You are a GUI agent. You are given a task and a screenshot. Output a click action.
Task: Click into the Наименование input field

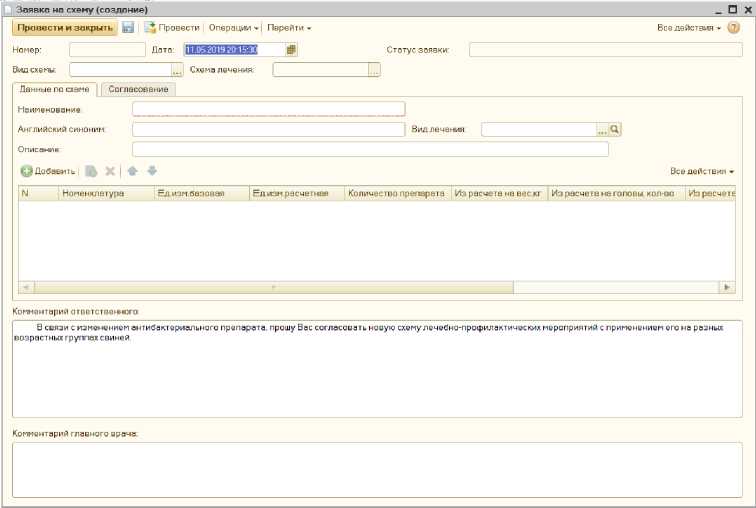click(268, 109)
